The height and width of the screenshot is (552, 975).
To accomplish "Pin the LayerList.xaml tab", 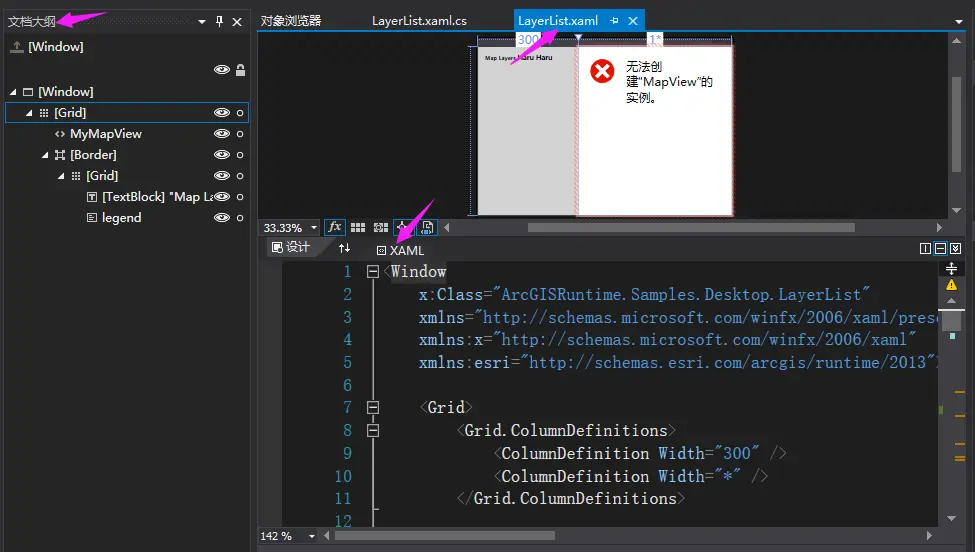I will click(x=614, y=21).
